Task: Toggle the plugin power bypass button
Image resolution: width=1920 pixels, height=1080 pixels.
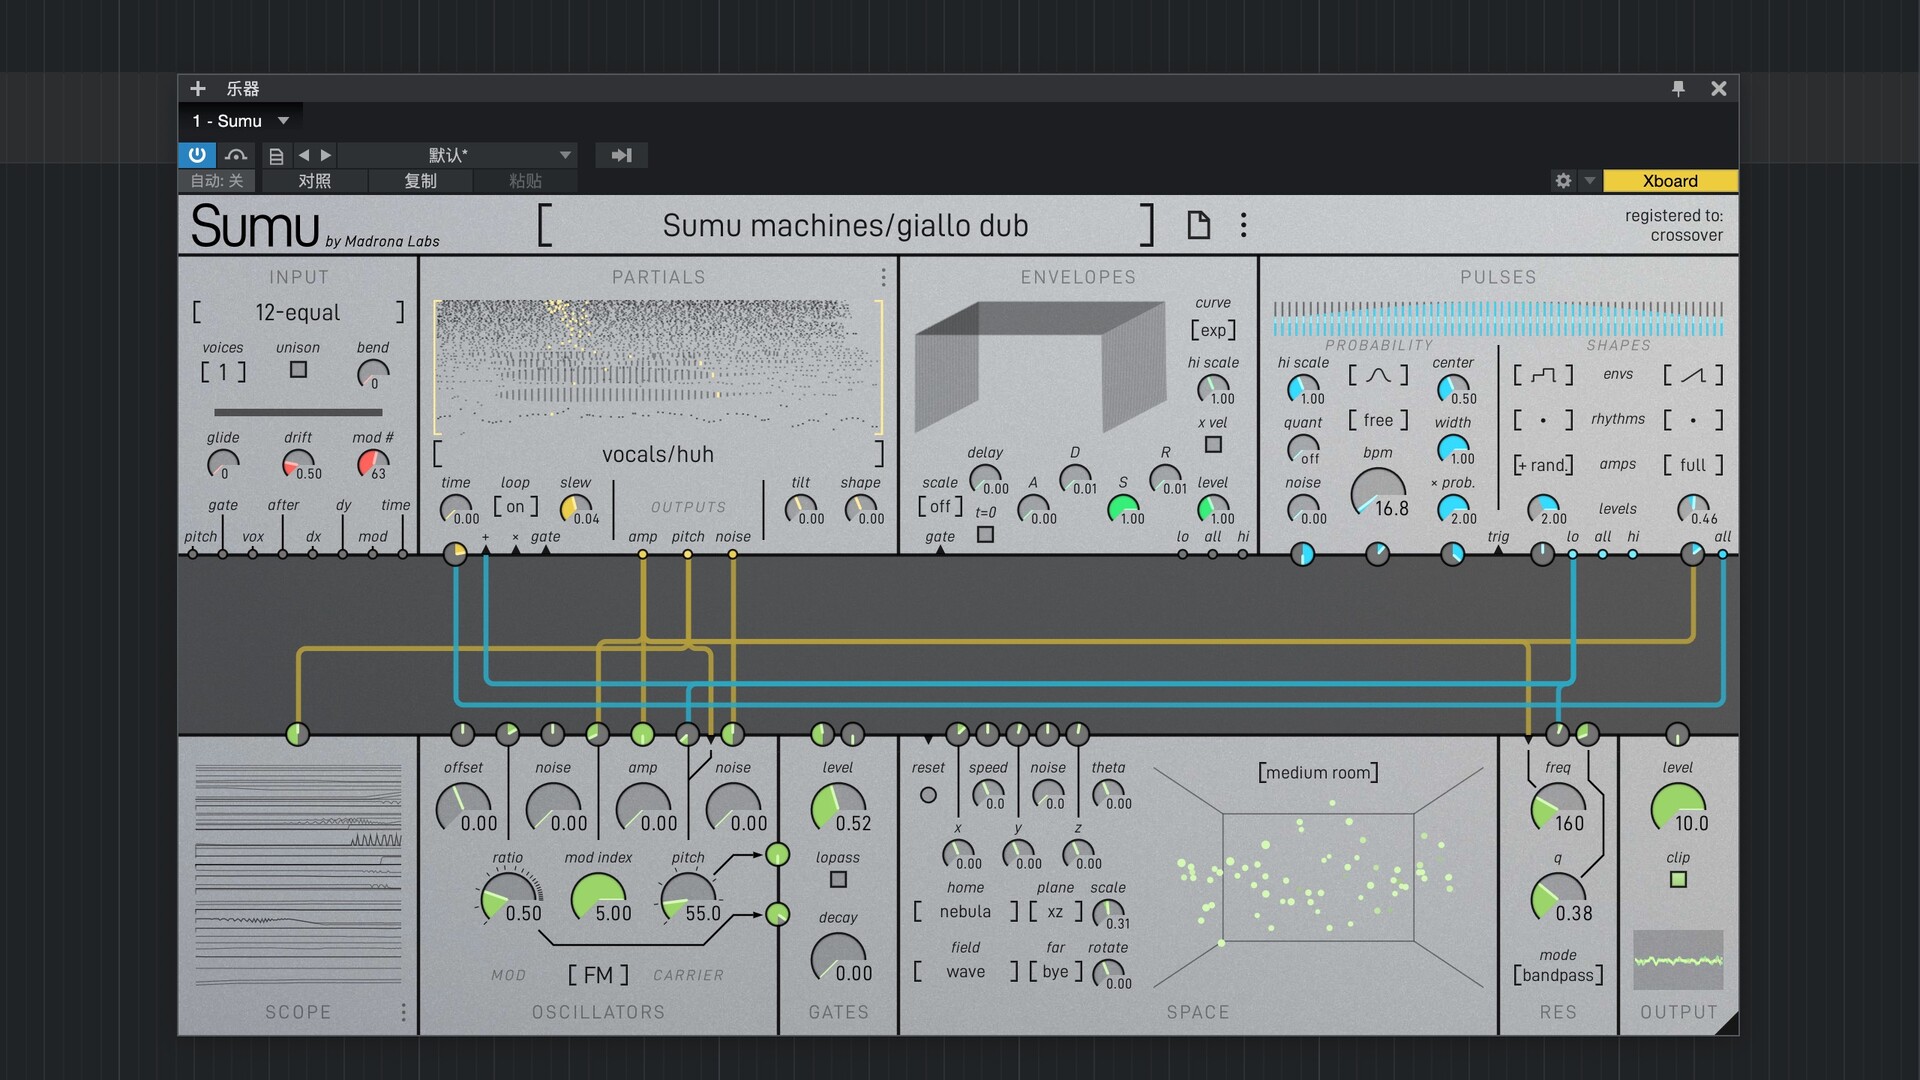Action: click(197, 155)
